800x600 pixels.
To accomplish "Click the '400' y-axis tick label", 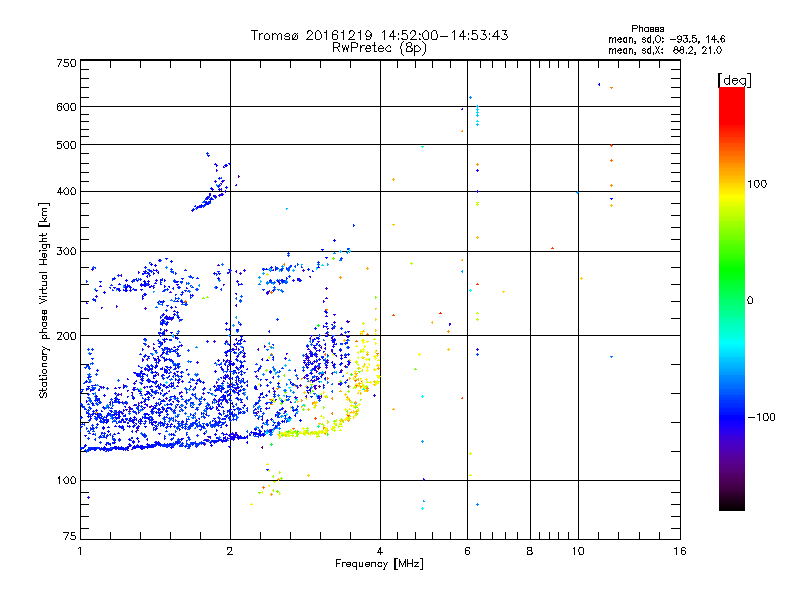I will click(x=66, y=192).
